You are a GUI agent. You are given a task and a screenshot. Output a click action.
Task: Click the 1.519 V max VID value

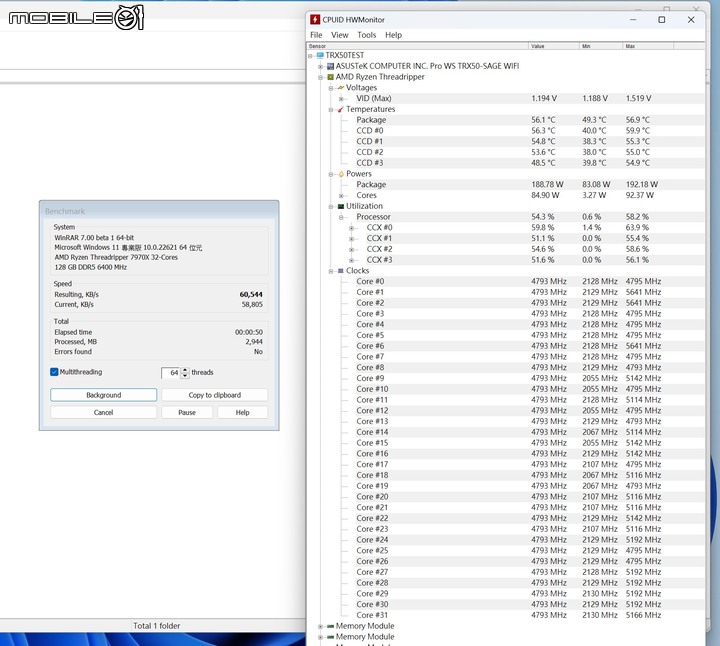click(638, 98)
